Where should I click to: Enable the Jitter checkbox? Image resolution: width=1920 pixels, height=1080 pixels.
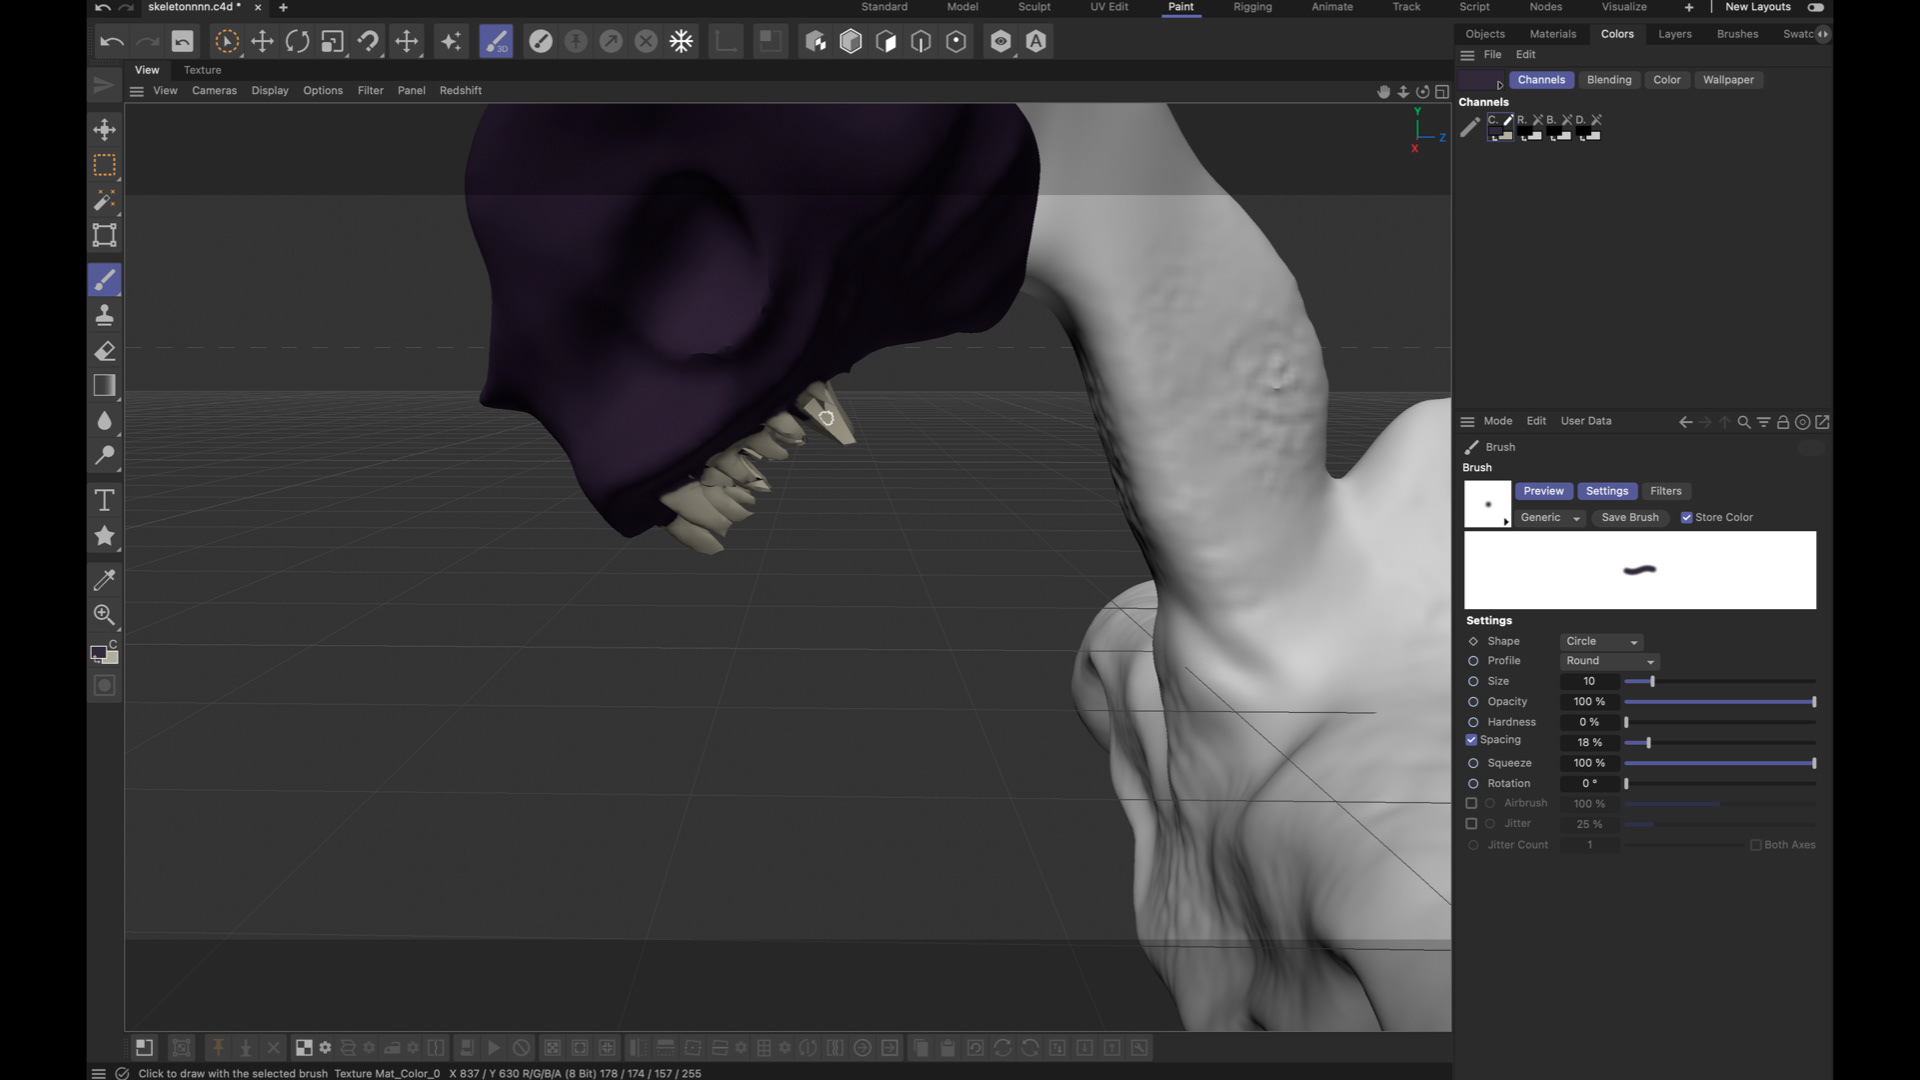point(1471,824)
